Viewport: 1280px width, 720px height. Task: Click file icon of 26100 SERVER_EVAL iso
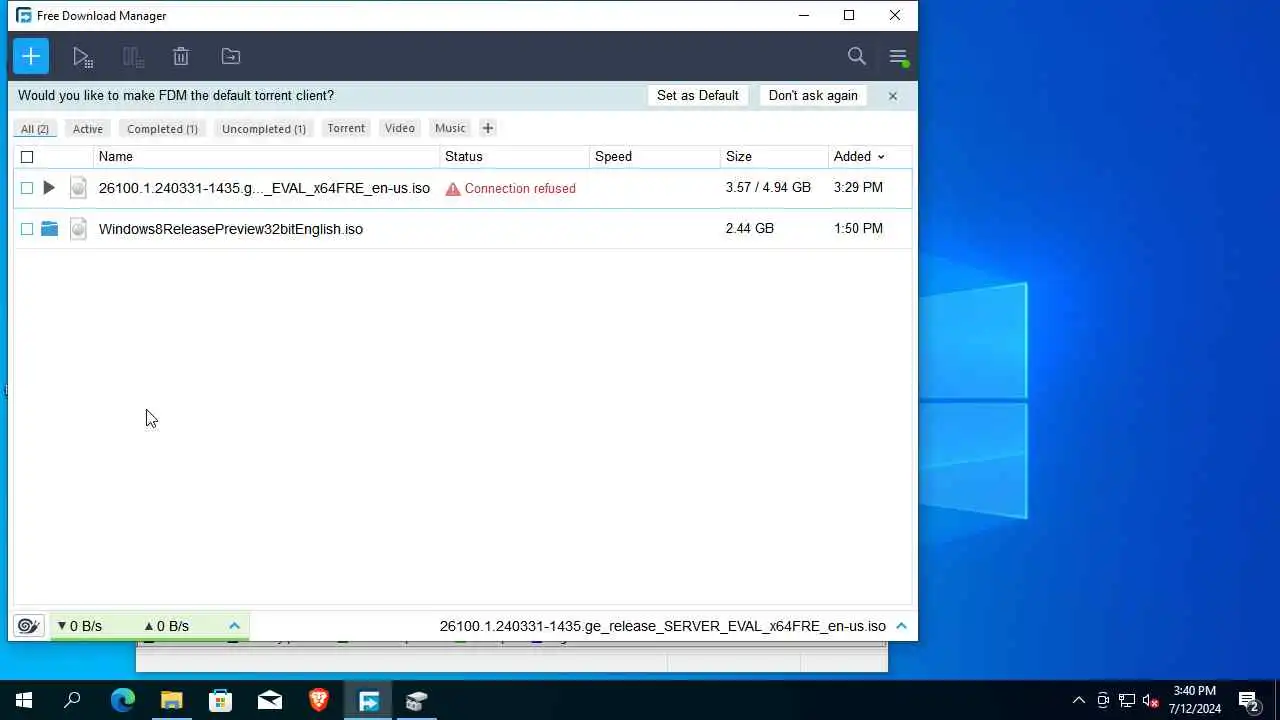pos(78,188)
